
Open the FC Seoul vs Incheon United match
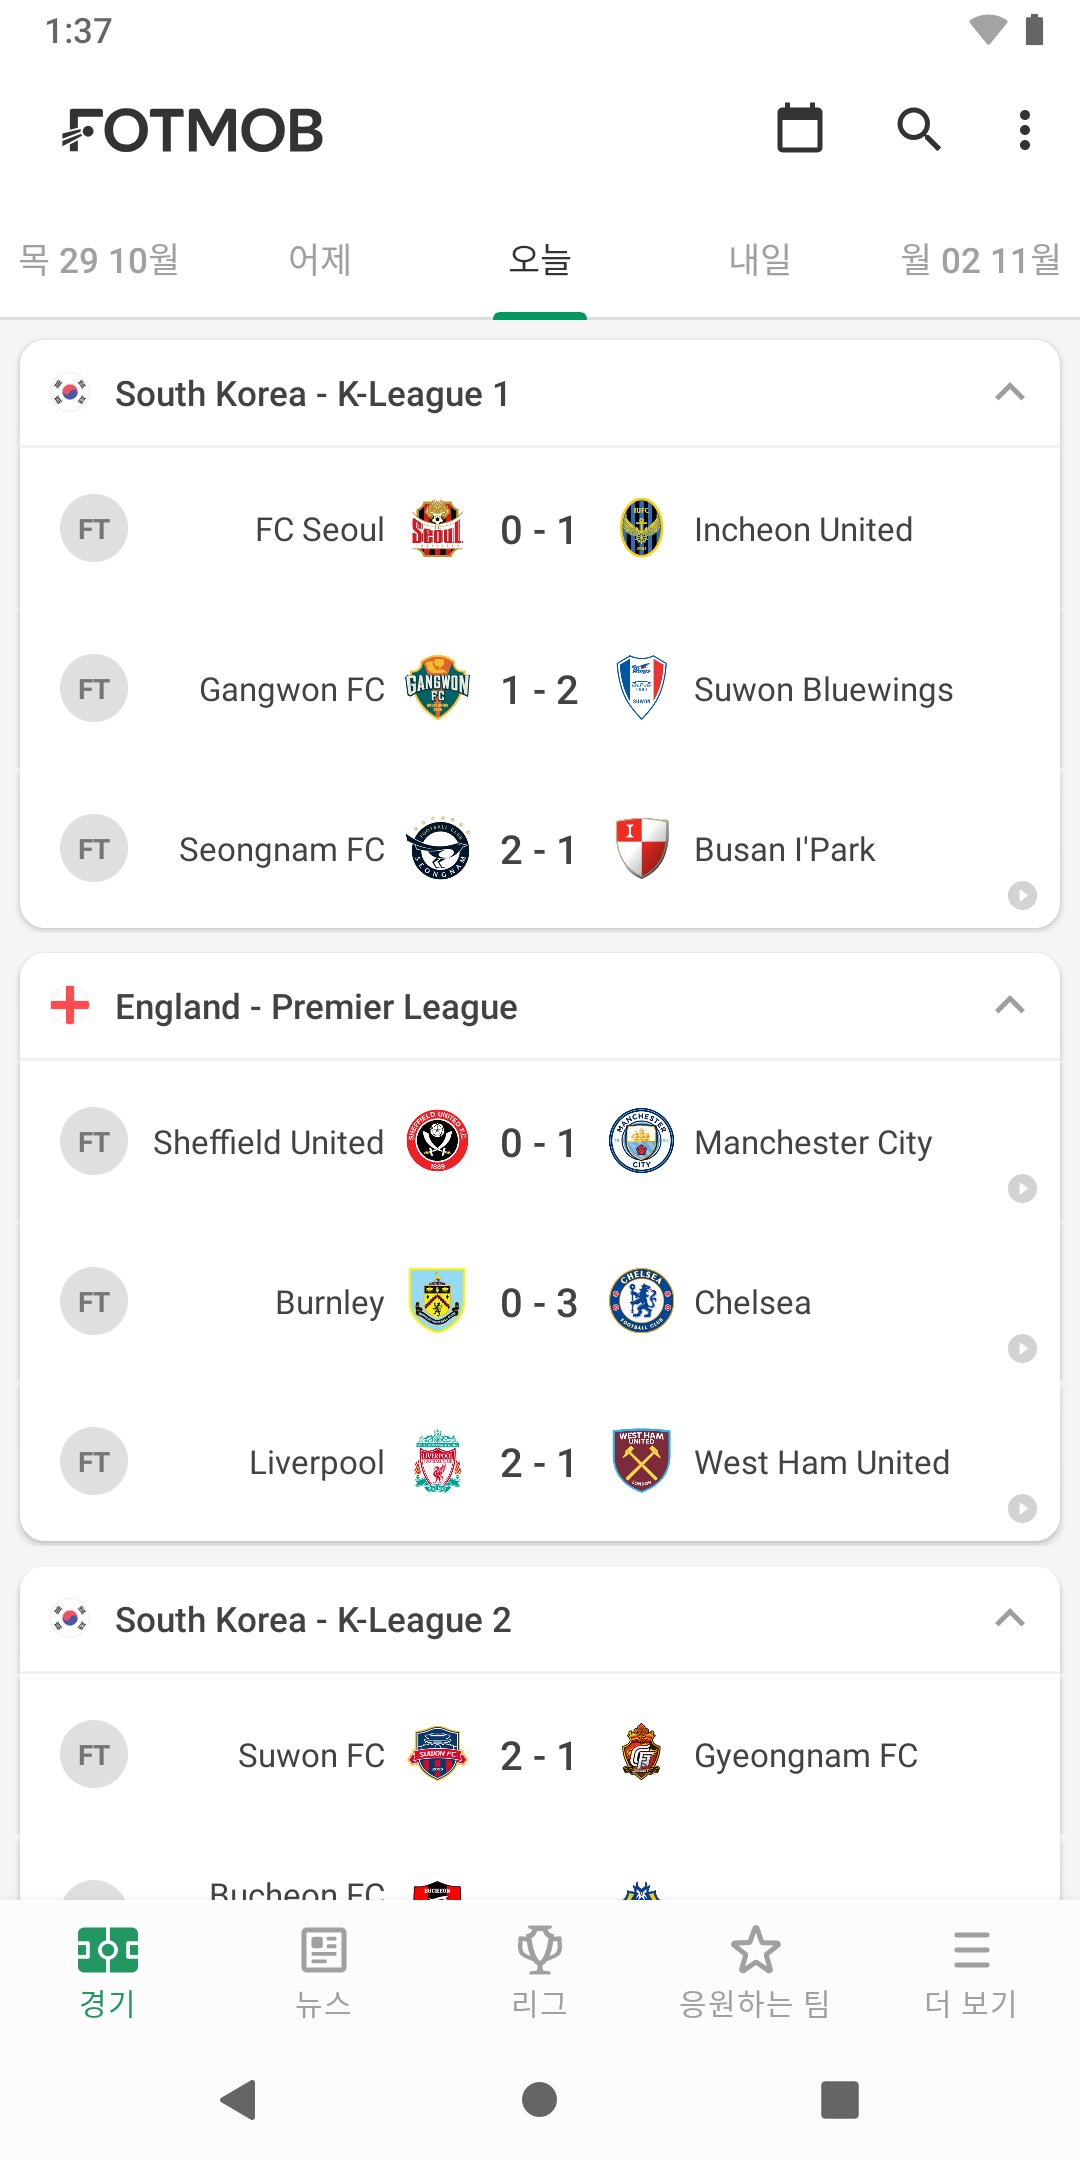(540, 530)
